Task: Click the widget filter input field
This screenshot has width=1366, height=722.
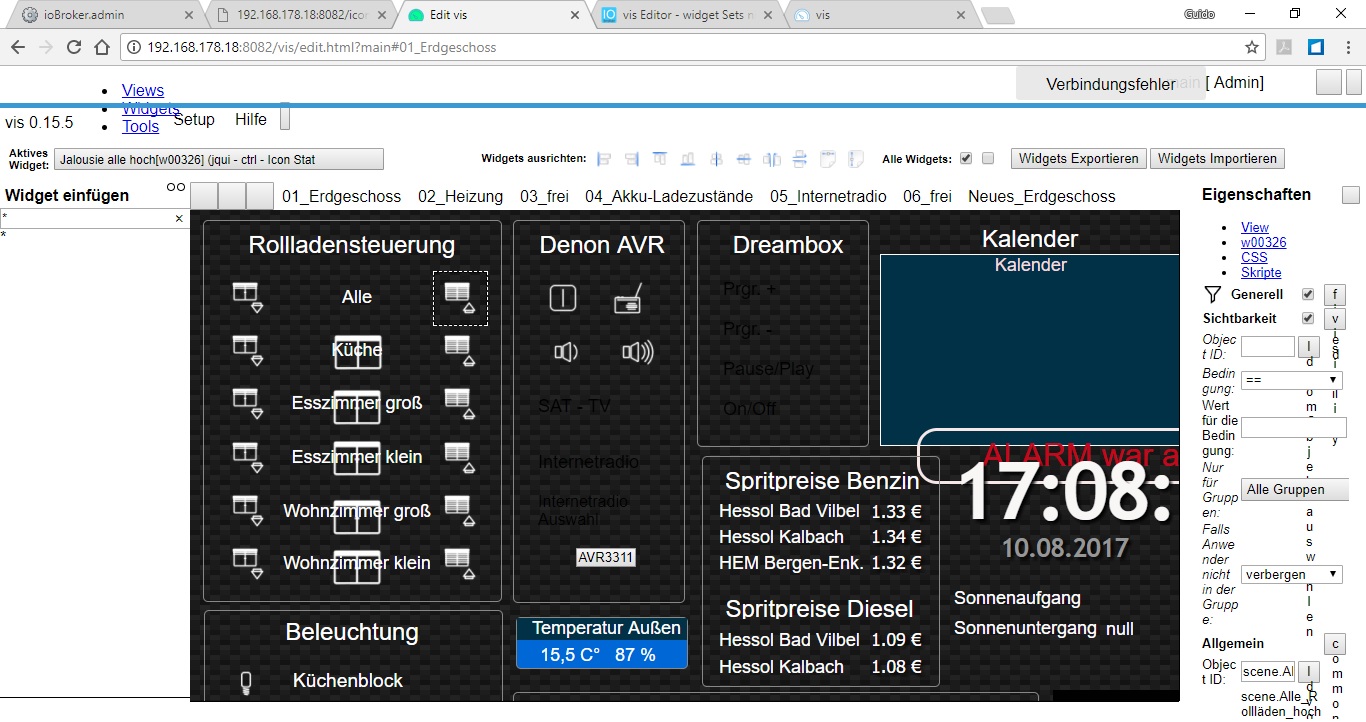Action: [x=88, y=218]
